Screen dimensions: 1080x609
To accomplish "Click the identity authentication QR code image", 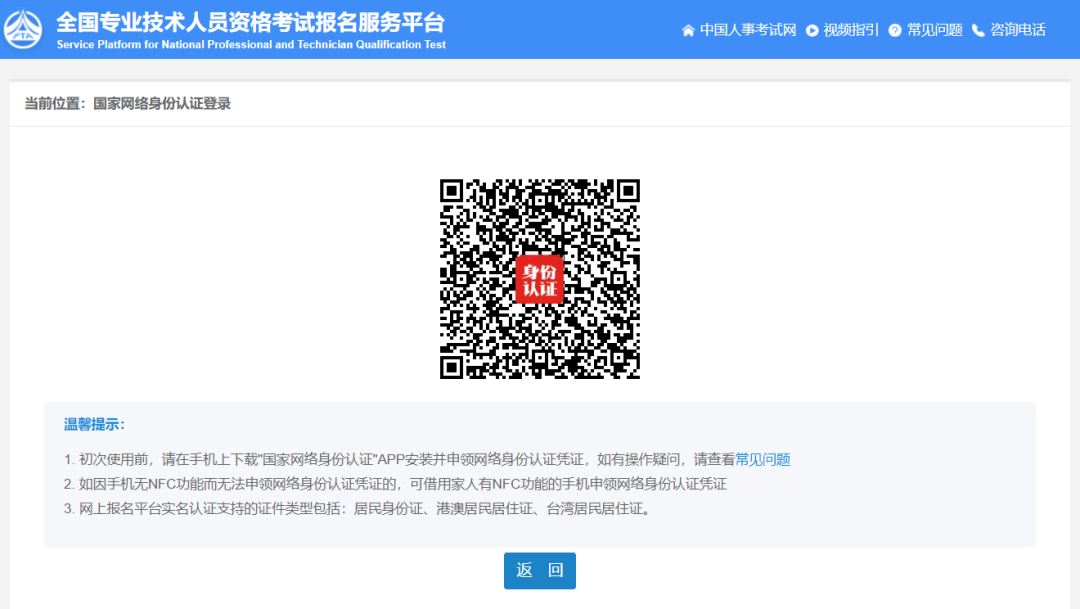I will (x=540, y=278).
